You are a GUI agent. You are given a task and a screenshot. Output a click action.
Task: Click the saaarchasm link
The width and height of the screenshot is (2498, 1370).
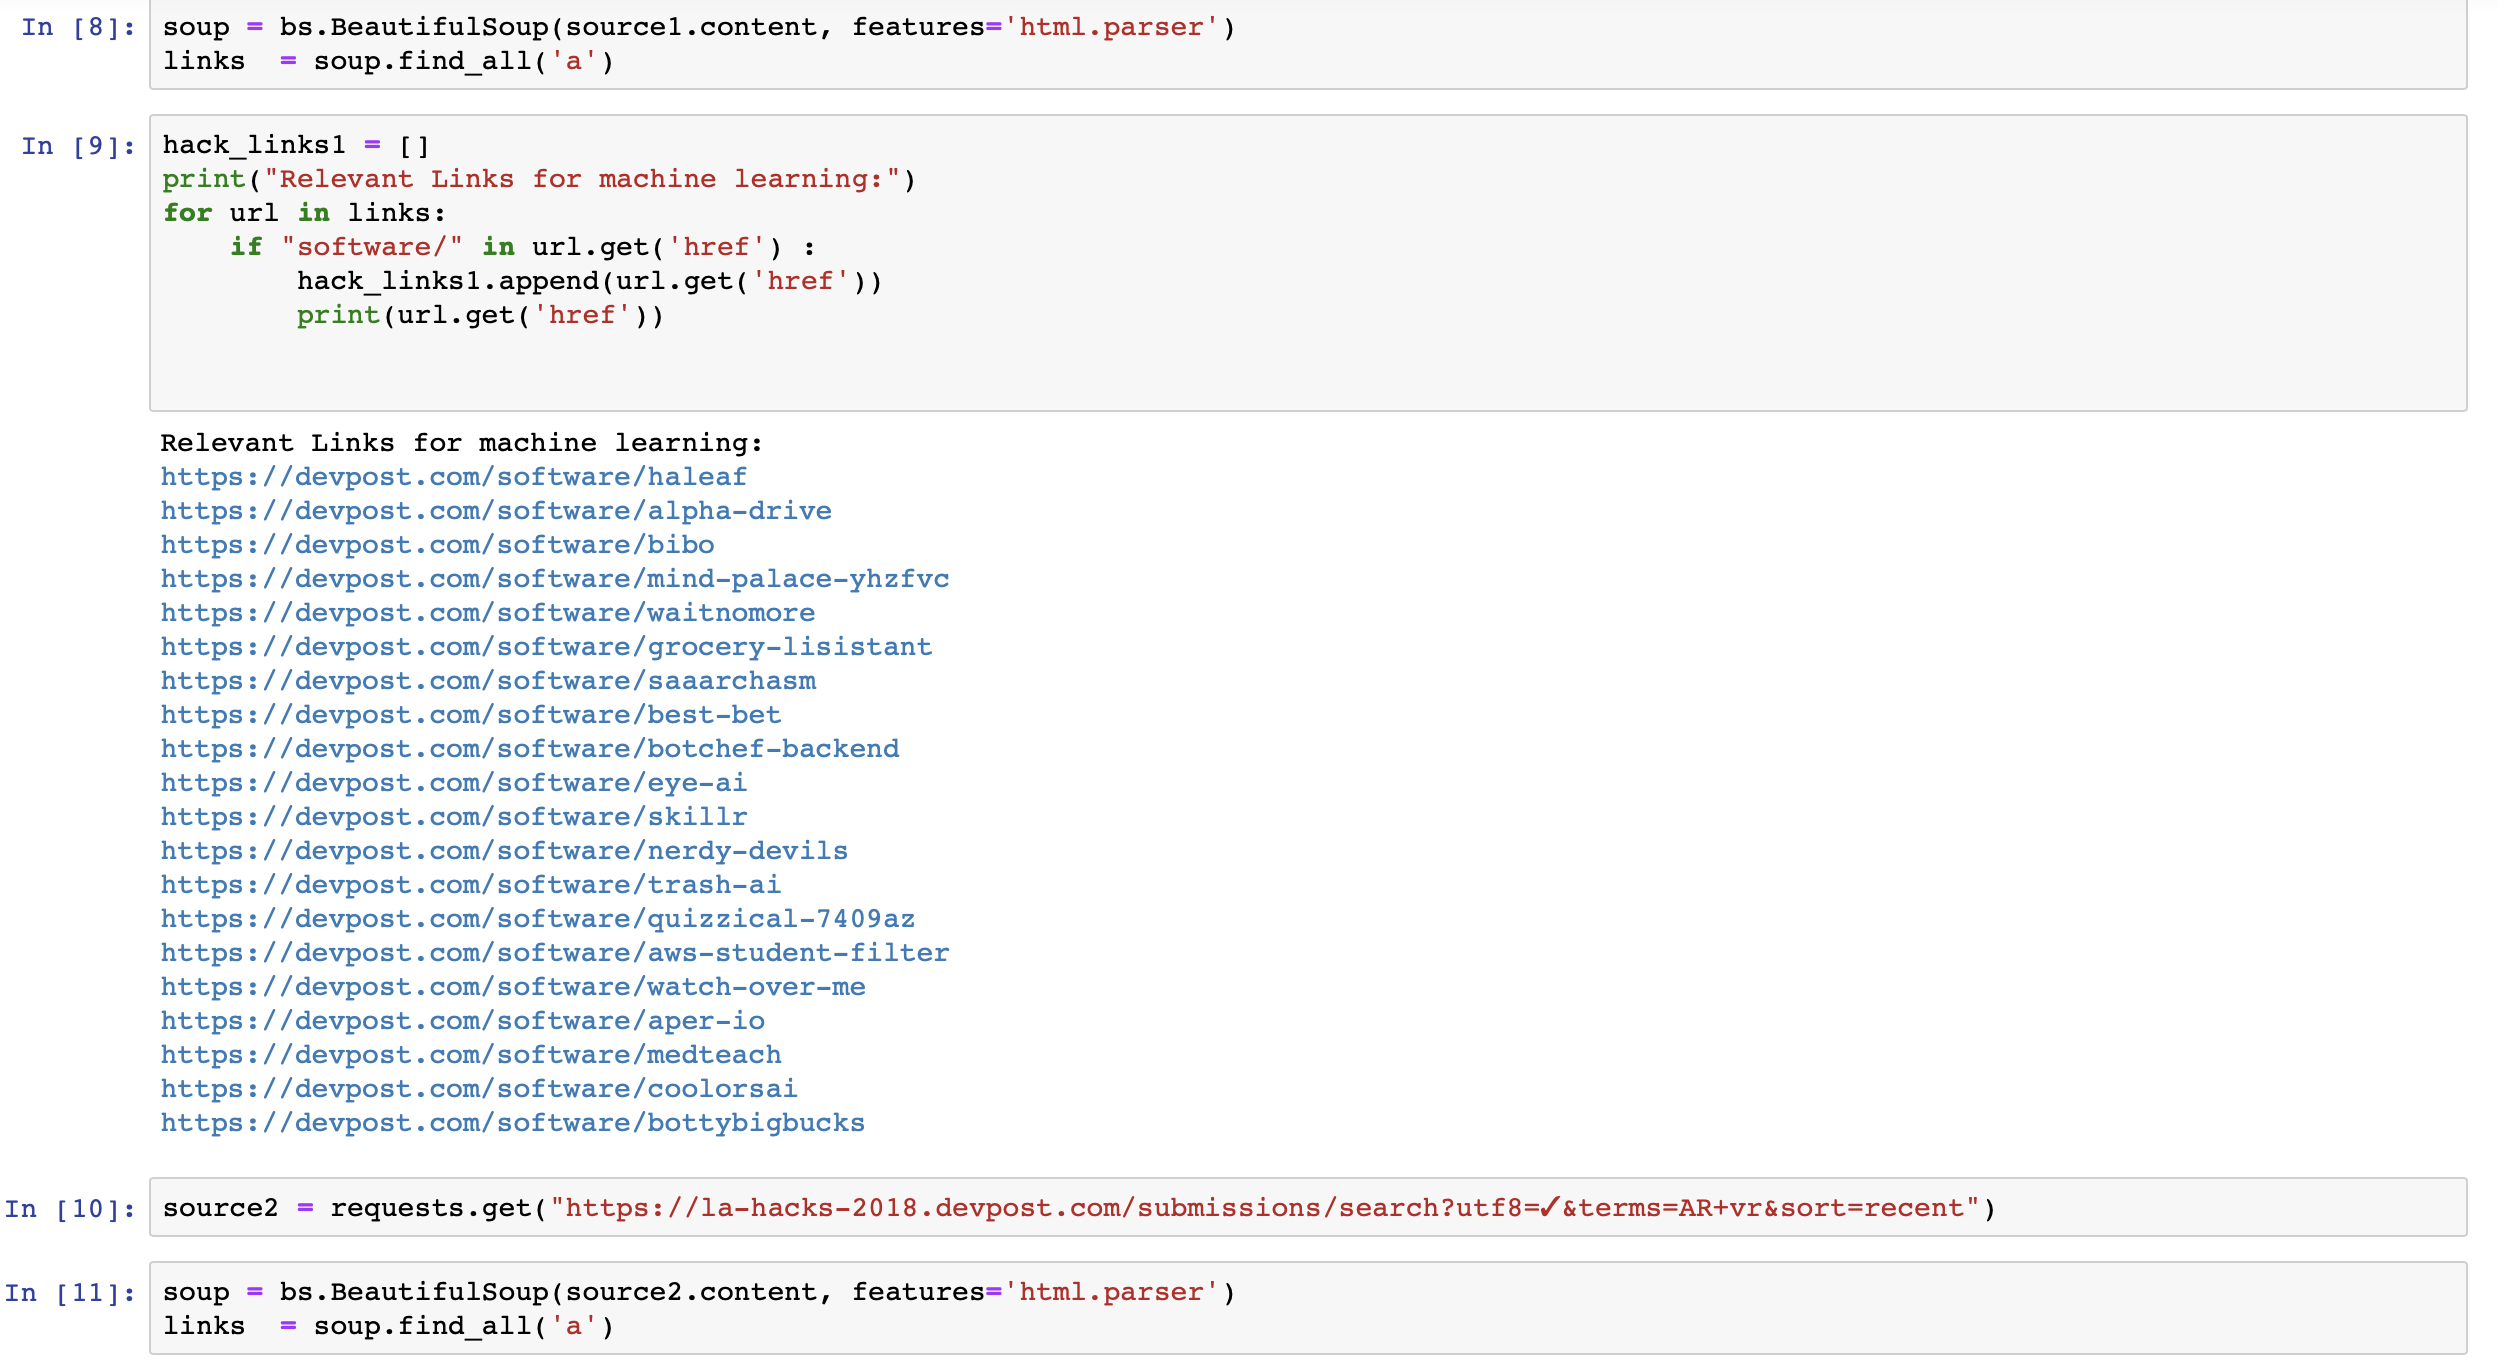tap(488, 681)
